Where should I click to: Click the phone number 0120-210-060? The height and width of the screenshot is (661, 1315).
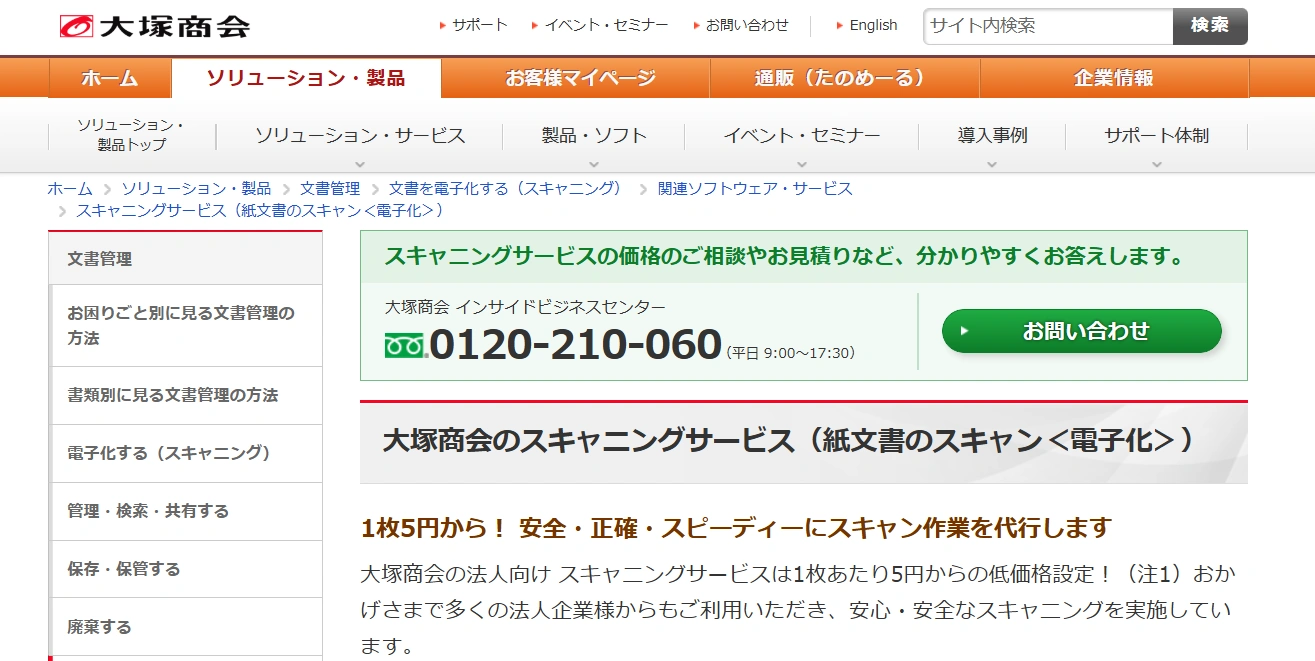click(x=576, y=345)
